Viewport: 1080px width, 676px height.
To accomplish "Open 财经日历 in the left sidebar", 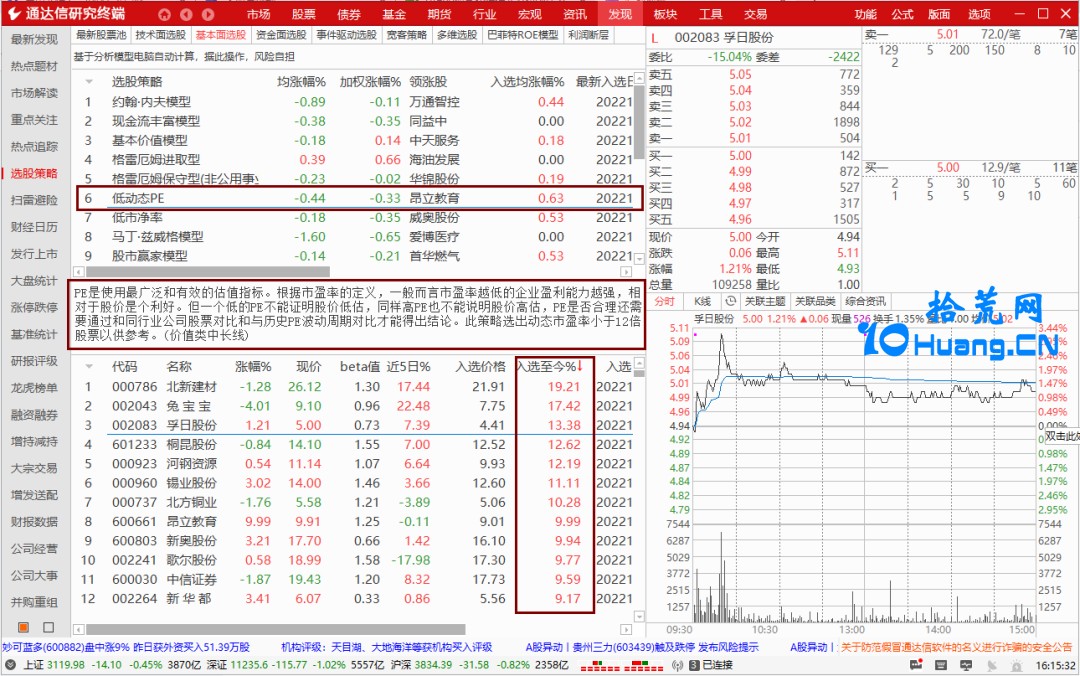I will (x=34, y=227).
